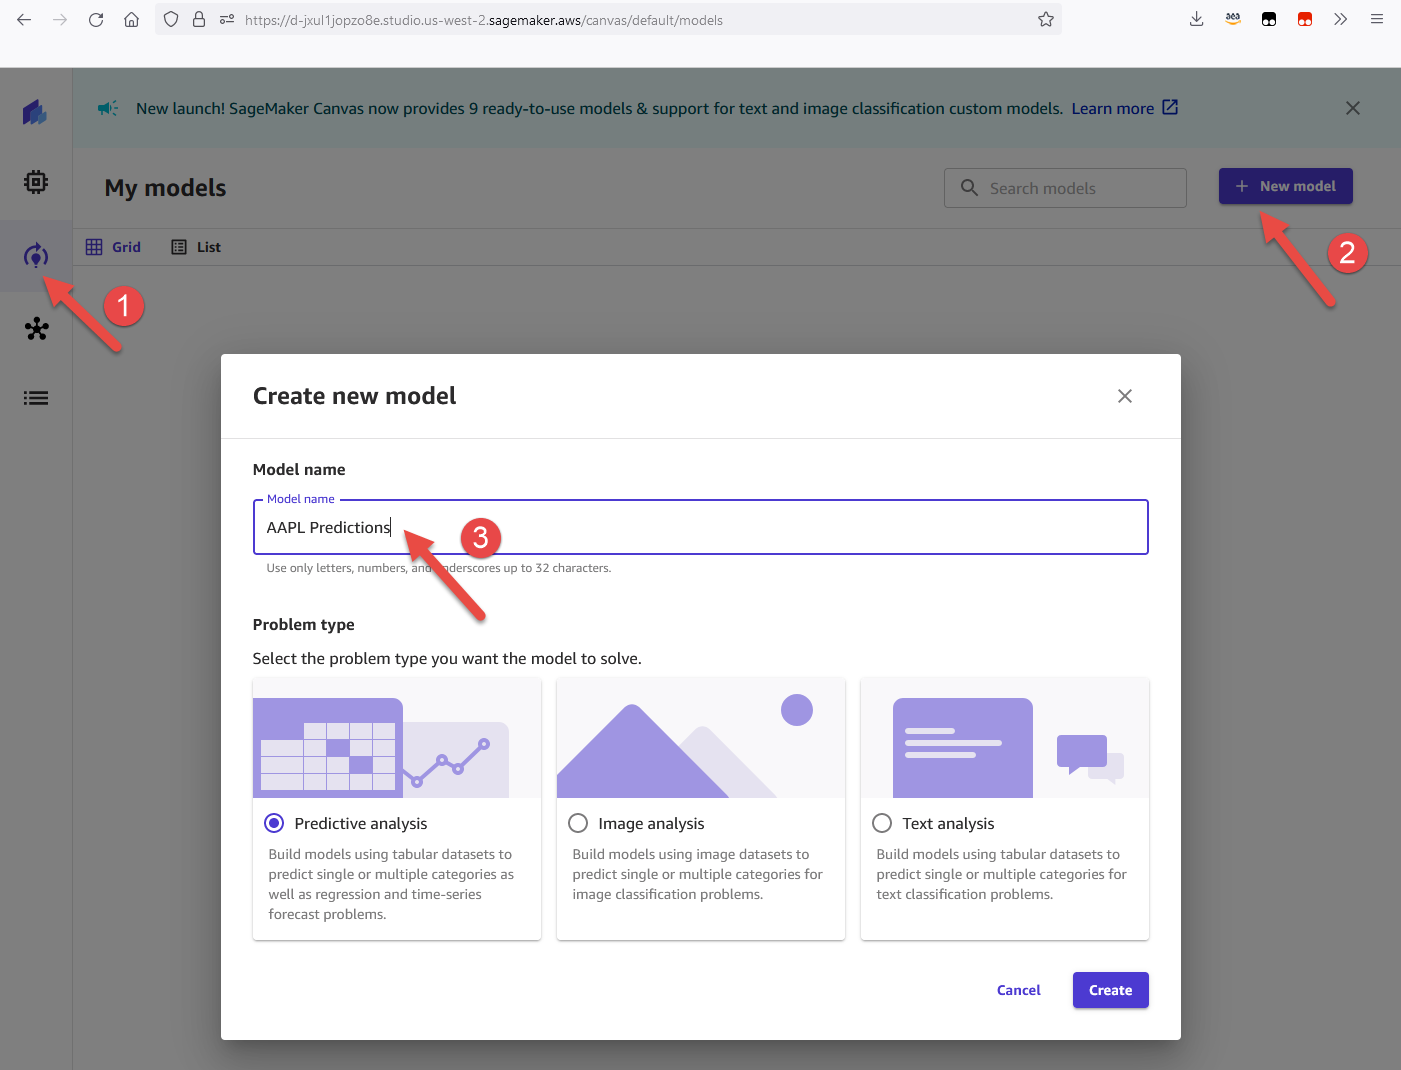The height and width of the screenshot is (1070, 1401).
Task: Bookmark this page with the star icon
Action: tap(1046, 19)
